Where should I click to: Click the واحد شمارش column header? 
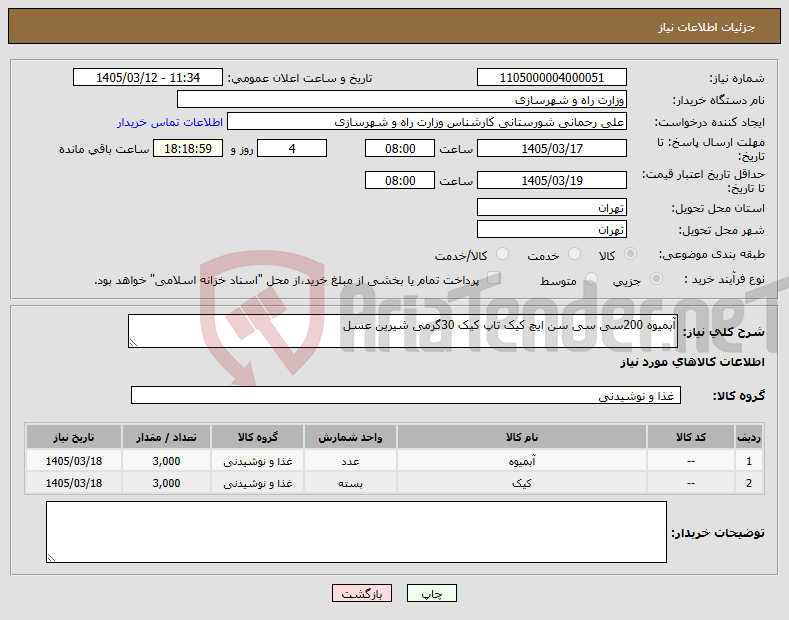tap(350, 437)
